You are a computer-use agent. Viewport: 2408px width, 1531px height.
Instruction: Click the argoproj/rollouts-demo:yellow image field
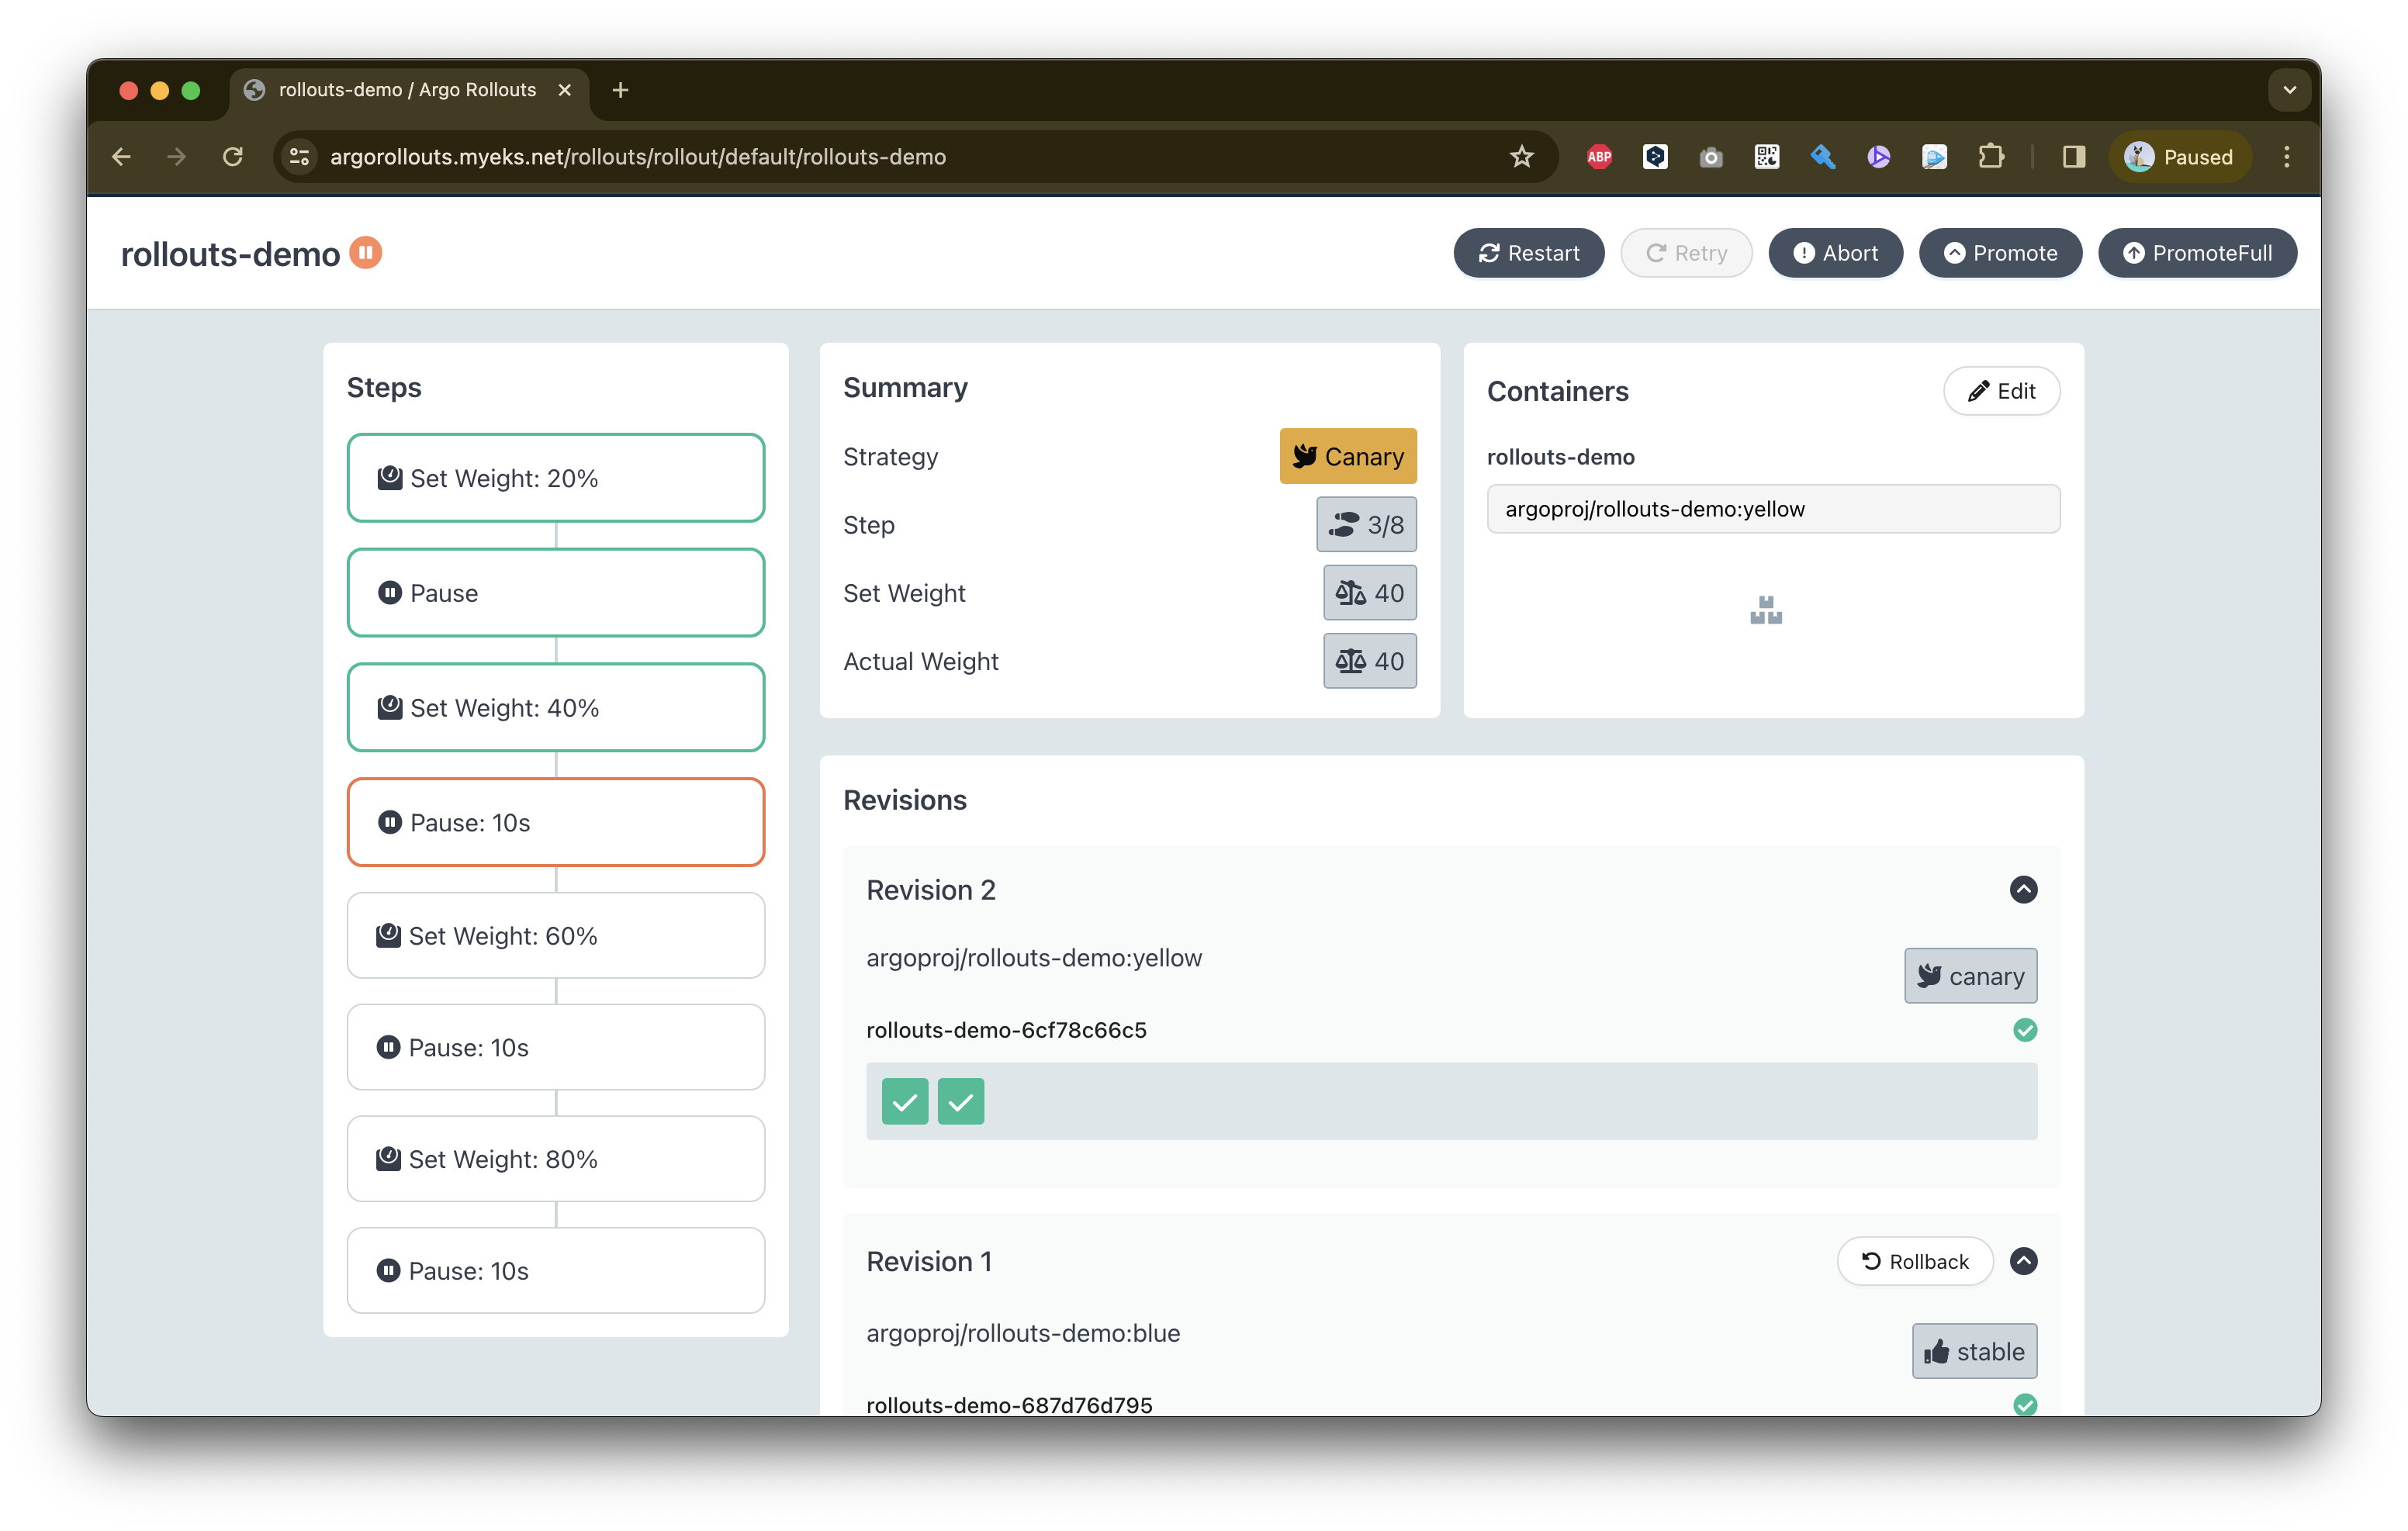tap(1772, 509)
